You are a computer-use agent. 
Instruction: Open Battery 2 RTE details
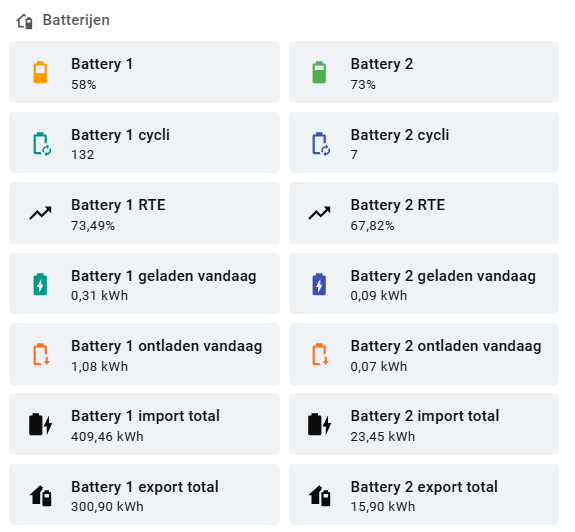(424, 213)
